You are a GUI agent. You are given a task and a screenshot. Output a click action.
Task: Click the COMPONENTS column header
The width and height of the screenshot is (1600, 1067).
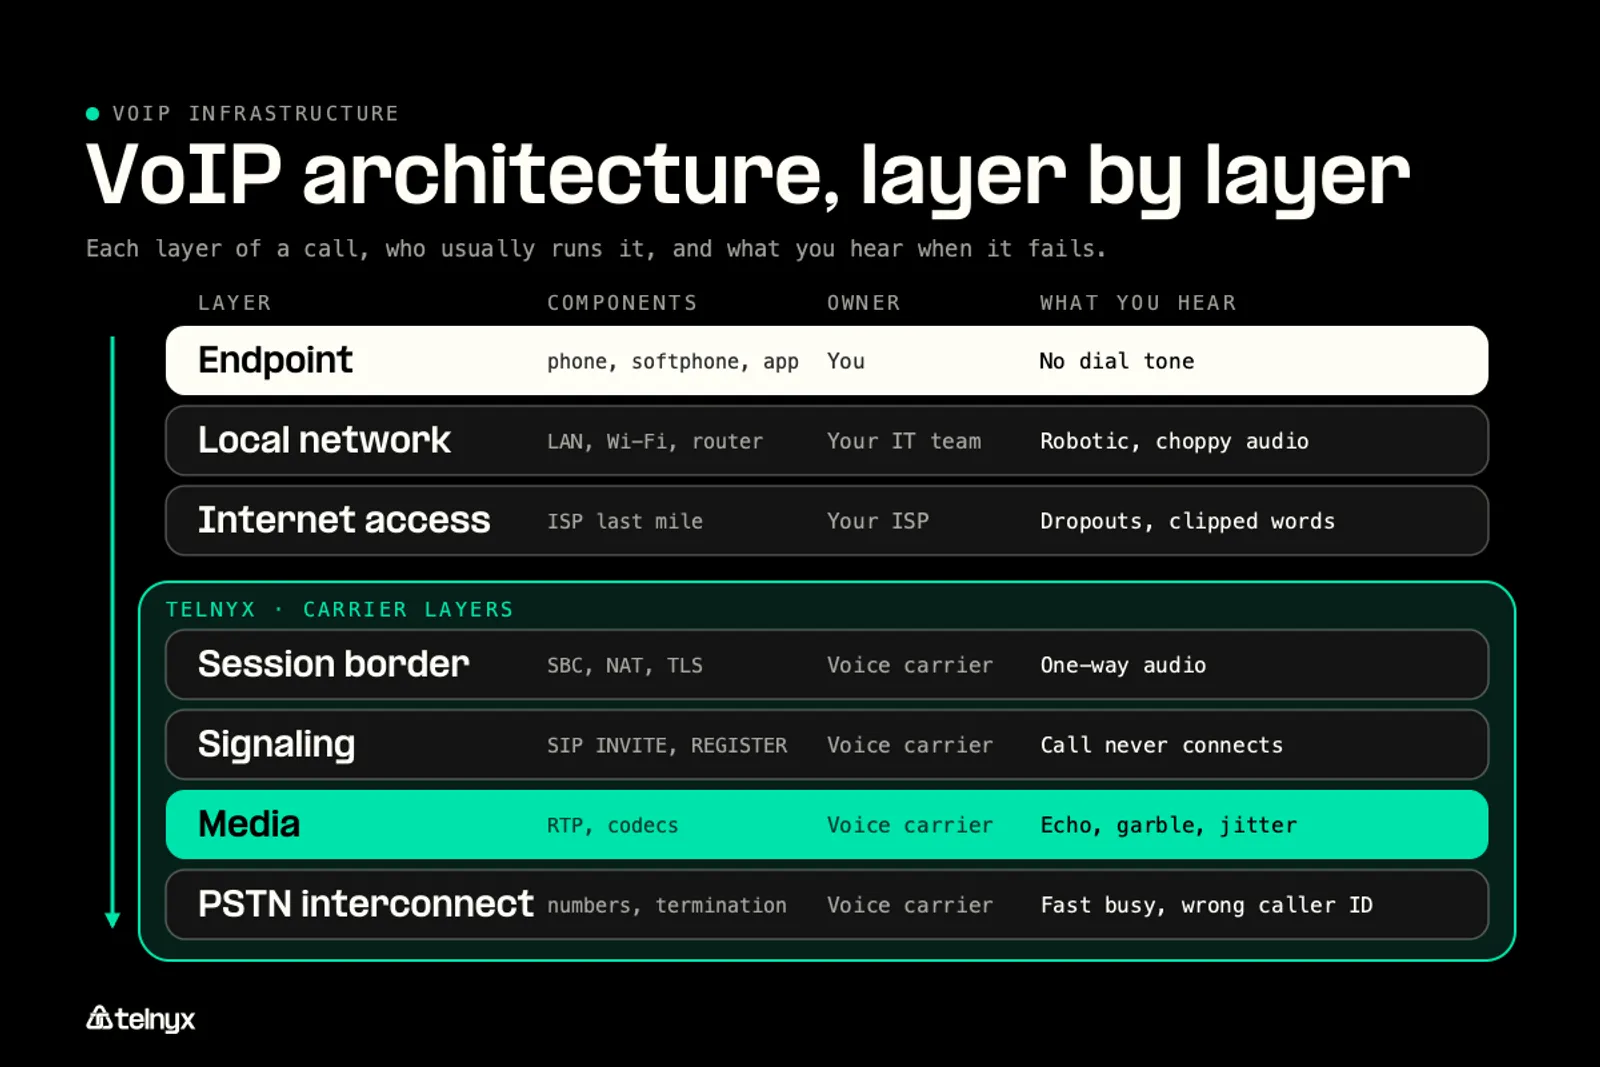[x=622, y=303]
